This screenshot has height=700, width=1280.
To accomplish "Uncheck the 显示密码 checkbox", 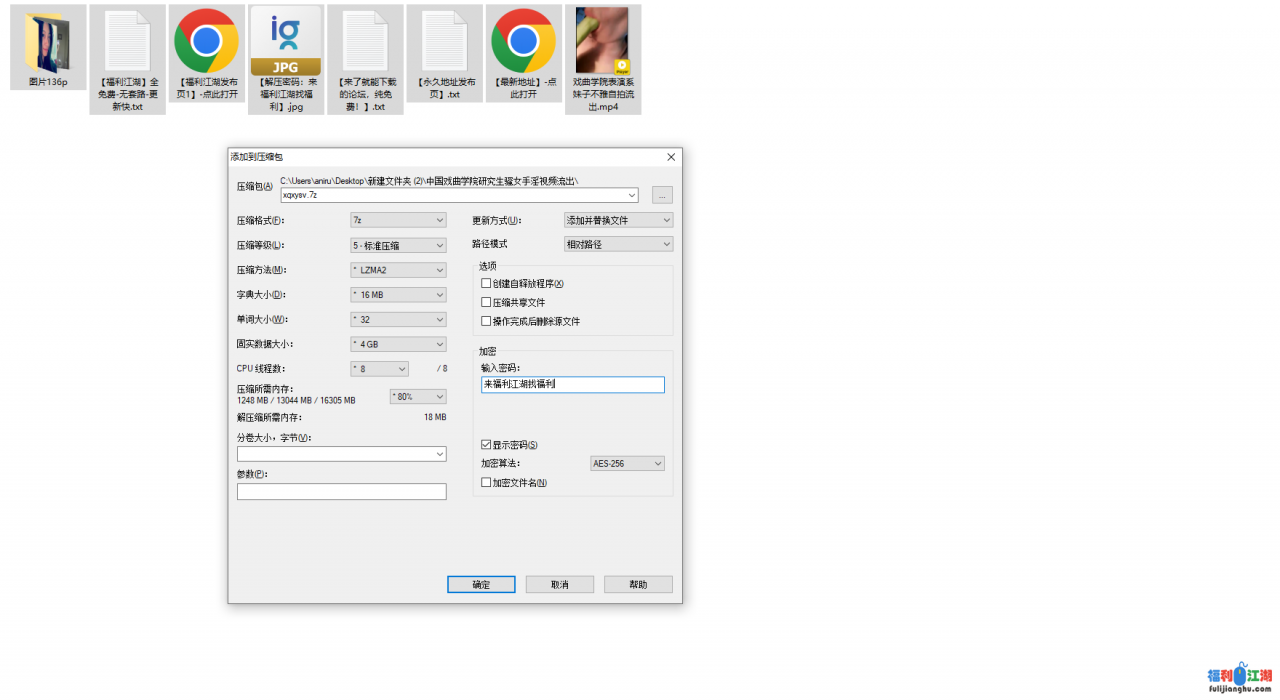I will click(487, 445).
